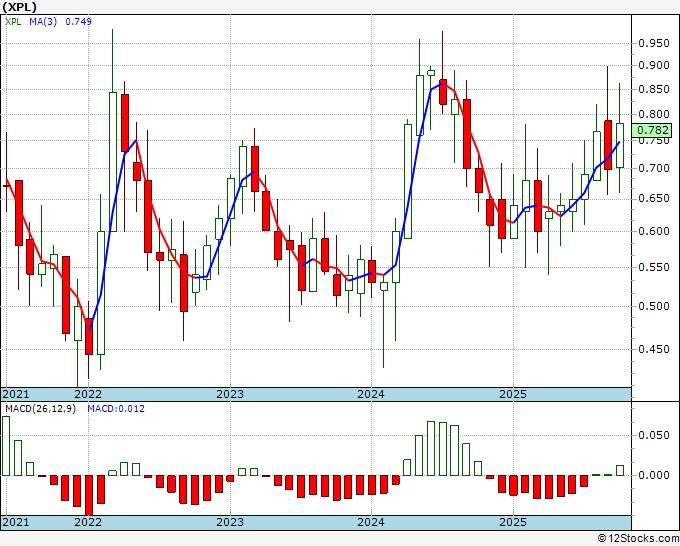Select 2021 on the price chart timeline

16,394
